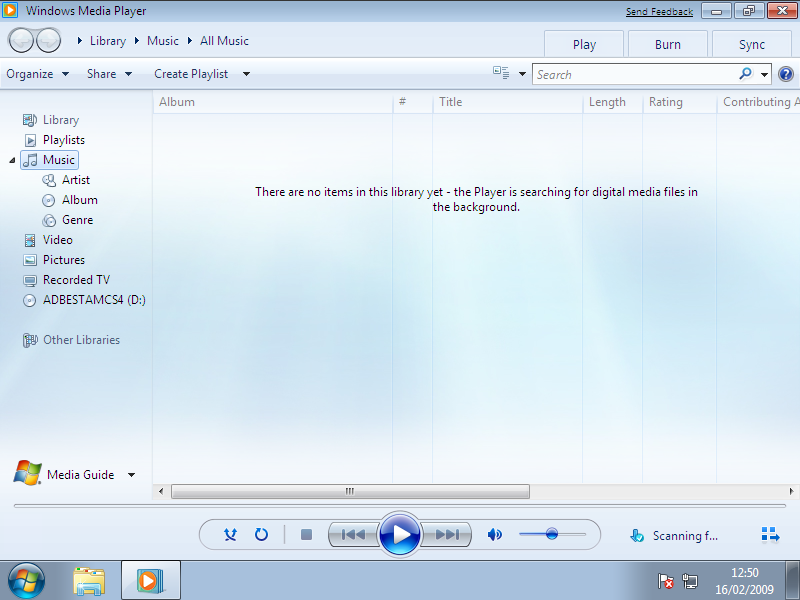Switch to the Sync tab

(752, 45)
